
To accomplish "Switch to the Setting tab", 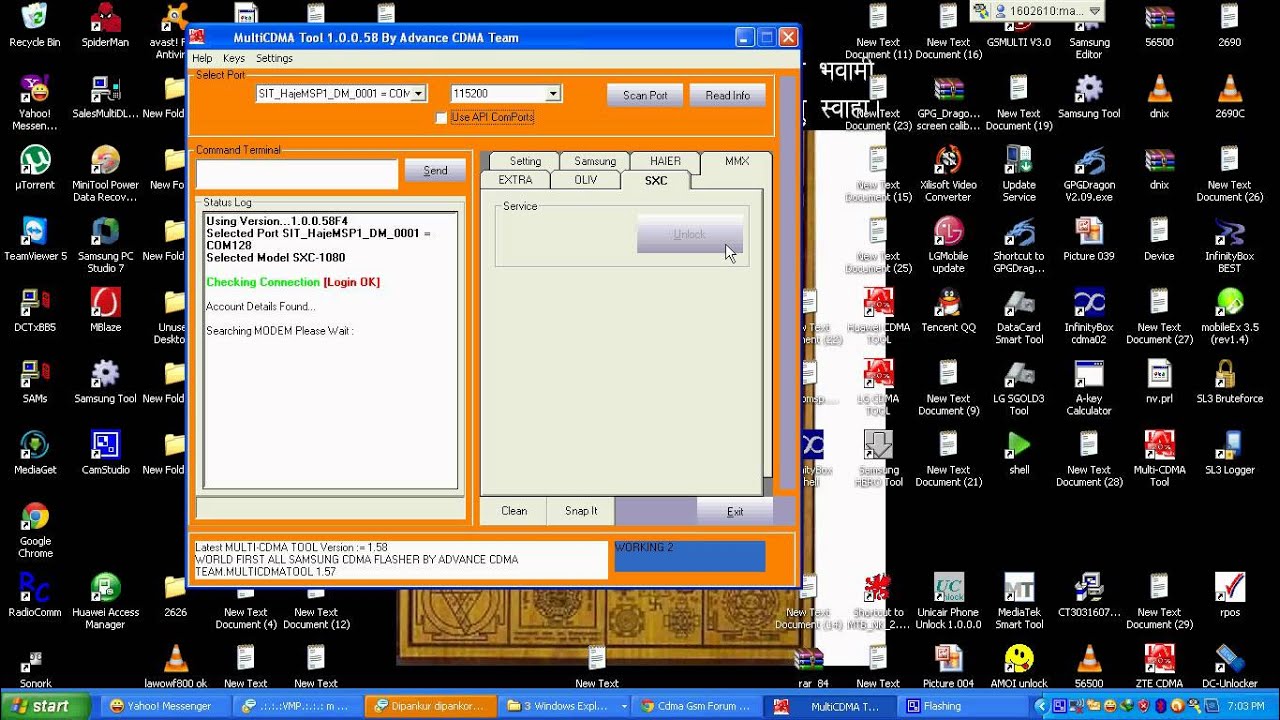I will pos(525,161).
